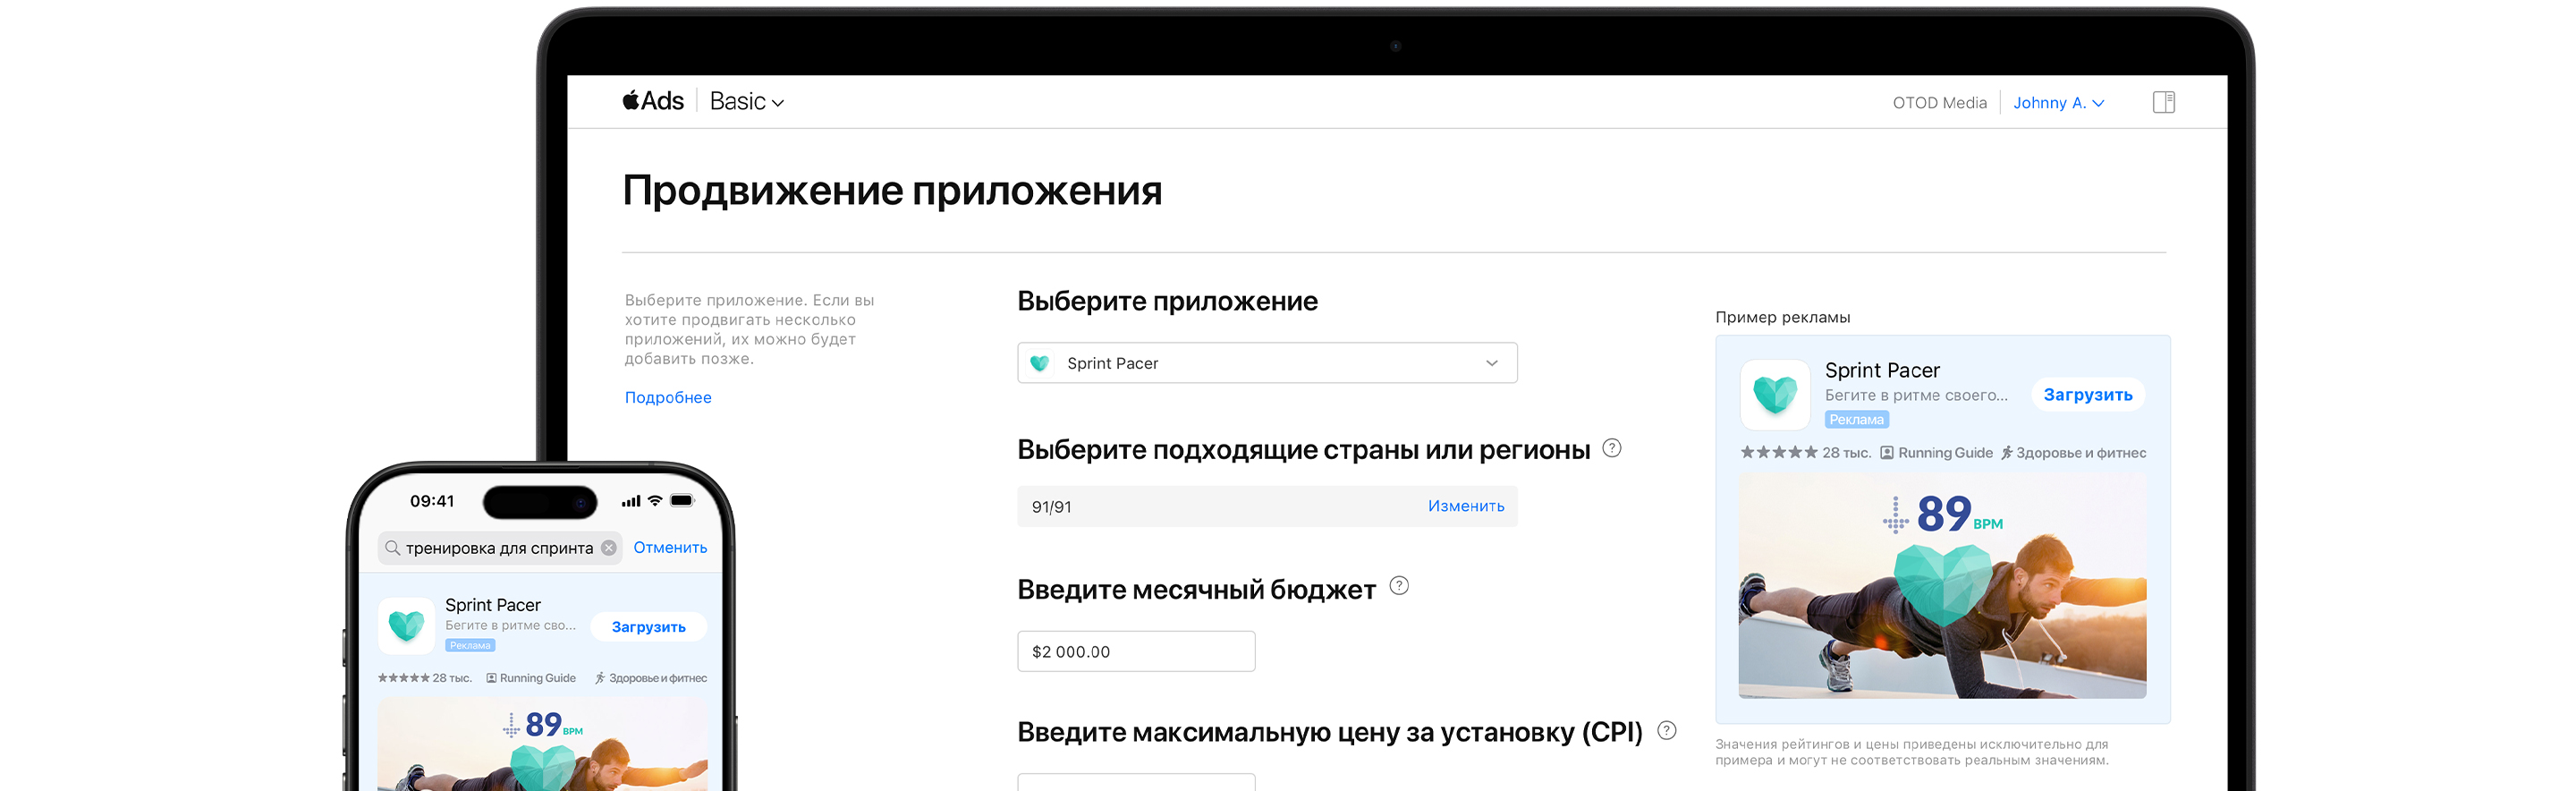This screenshot has width=2576, height=791.
Task: Click help icon beside monthly budget heading
Action: (1399, 586)
